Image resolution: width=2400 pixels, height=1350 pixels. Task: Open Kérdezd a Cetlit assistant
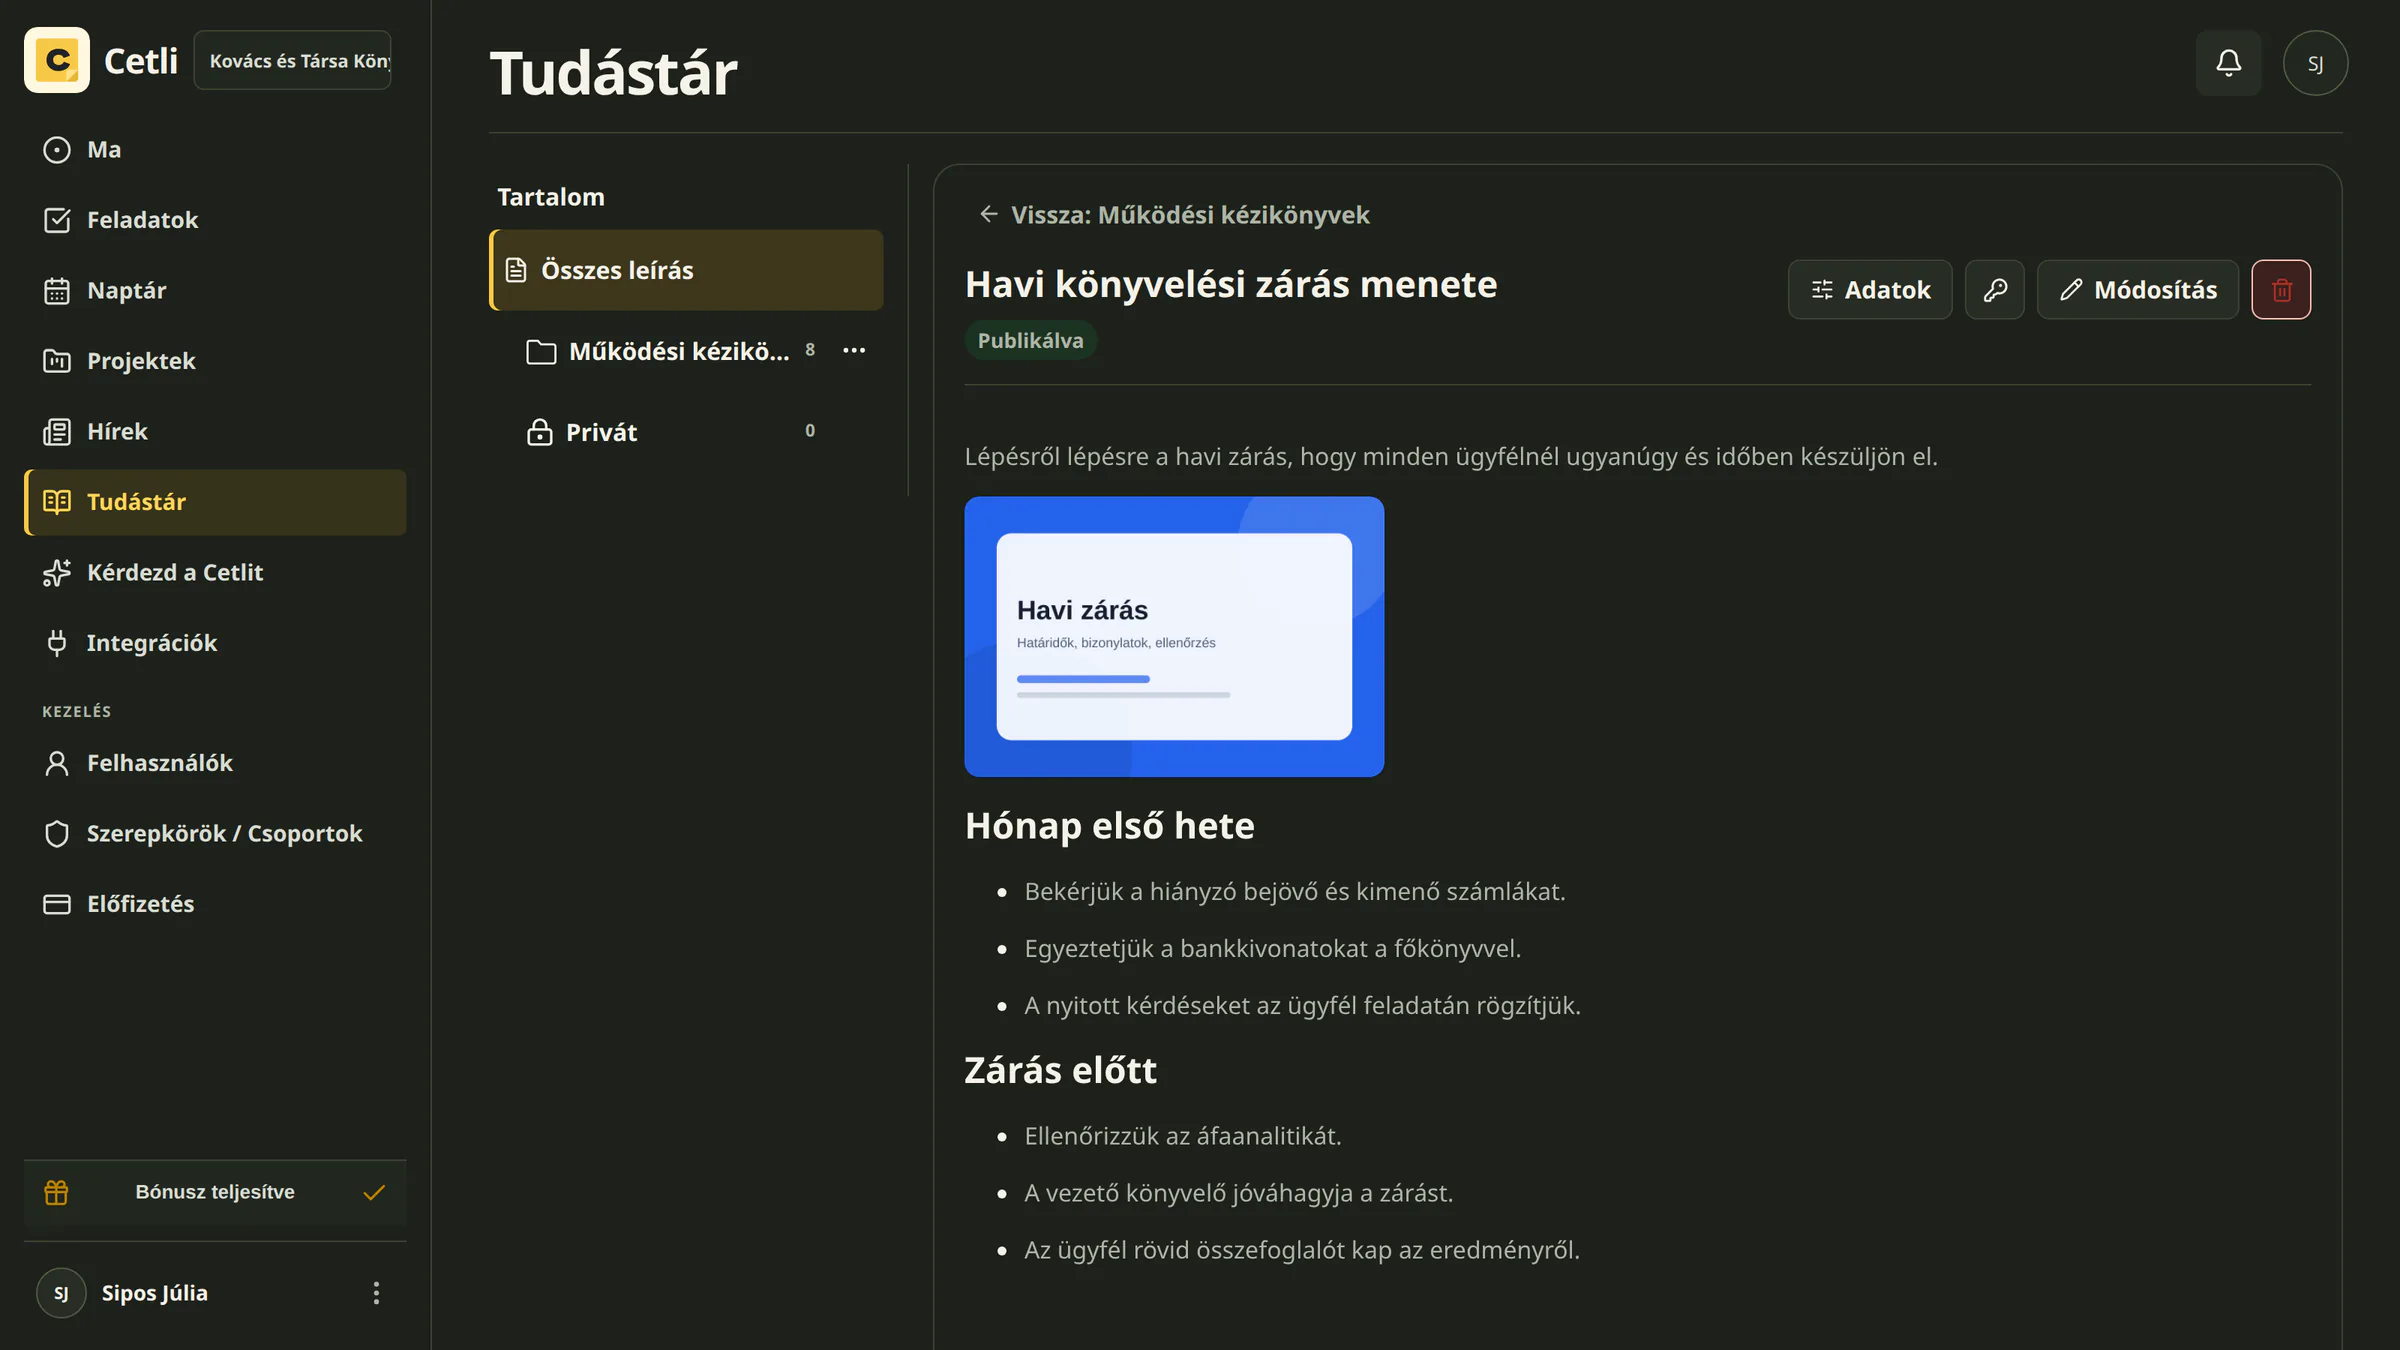click(x=215, y=572)
